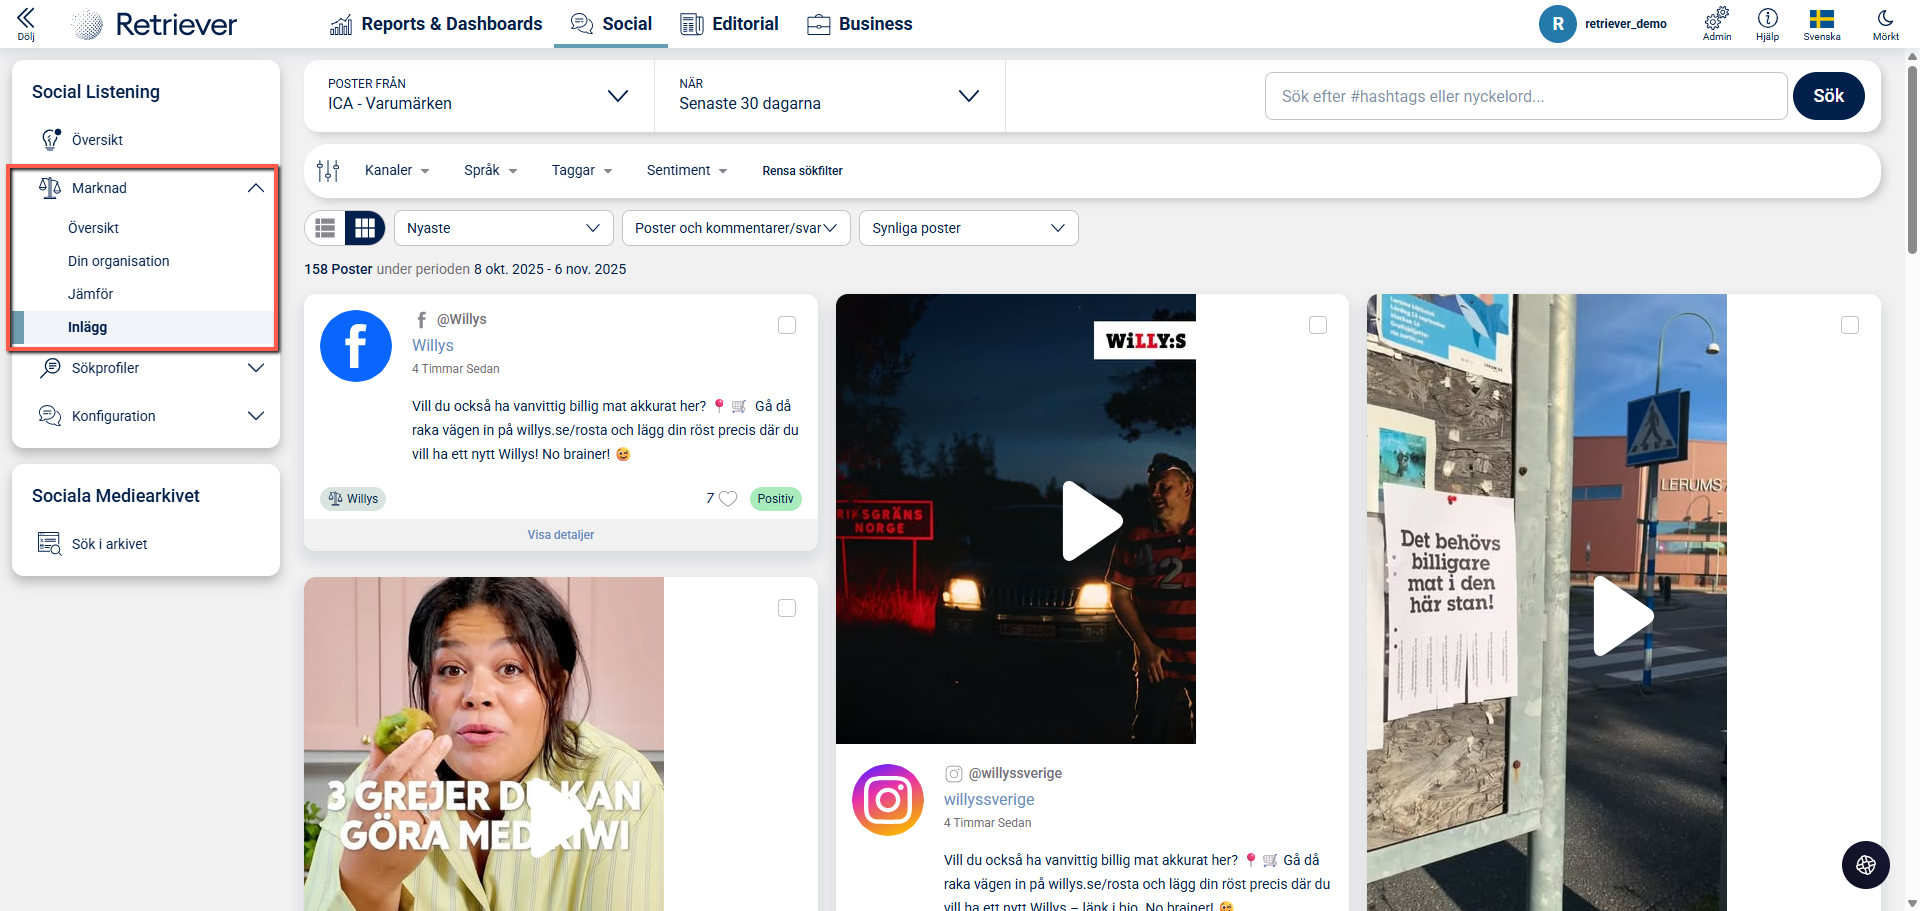Open the Poster och kommentarer/svar dropdown
This screenshot has height=911, width=1920.
[x=736, y=228]
